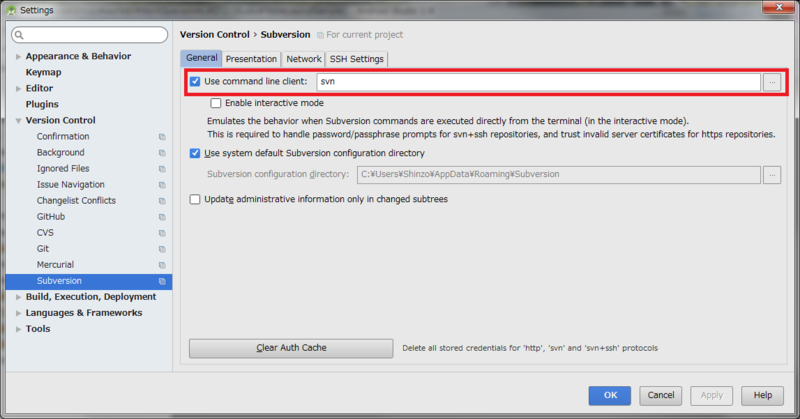Confirm settings with OK
The width and height of the screenshot is (800, 419).
coord(610,396)
